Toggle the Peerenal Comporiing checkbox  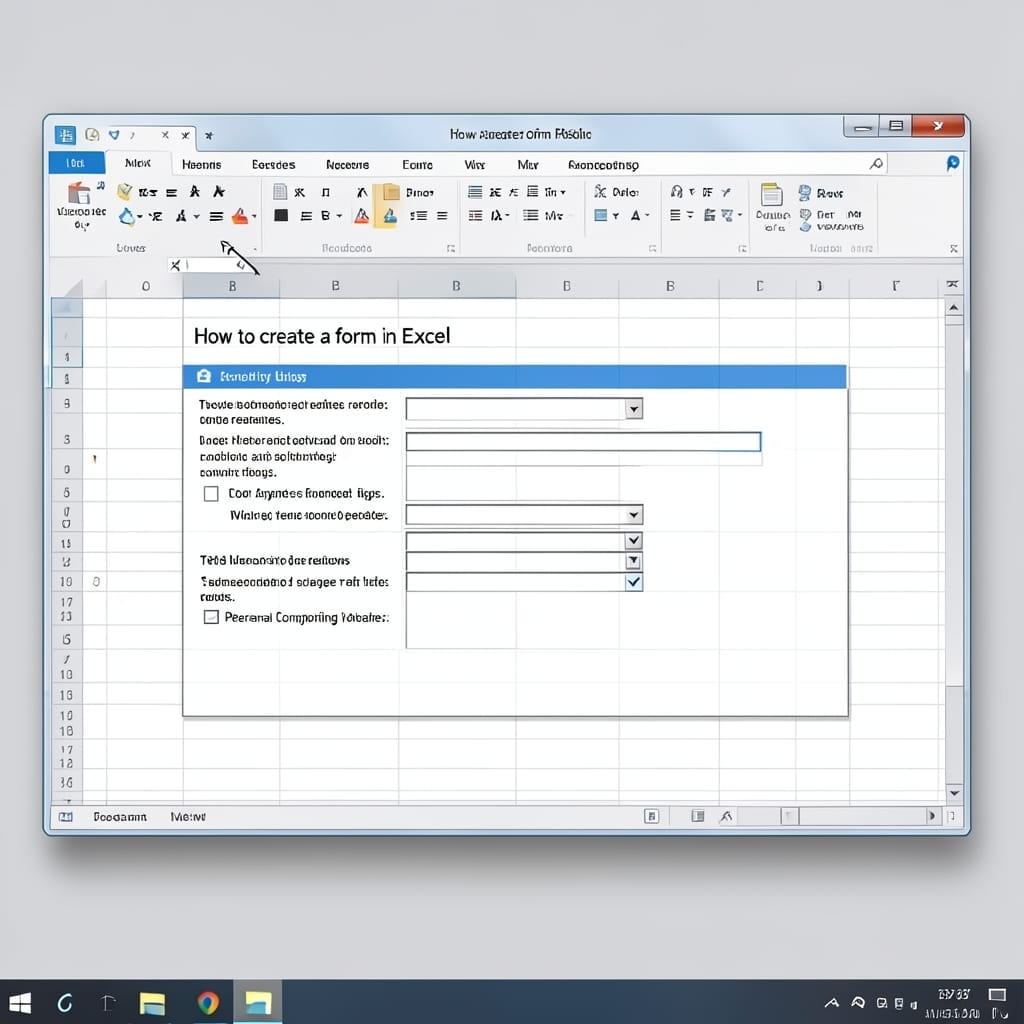[211, 617]
